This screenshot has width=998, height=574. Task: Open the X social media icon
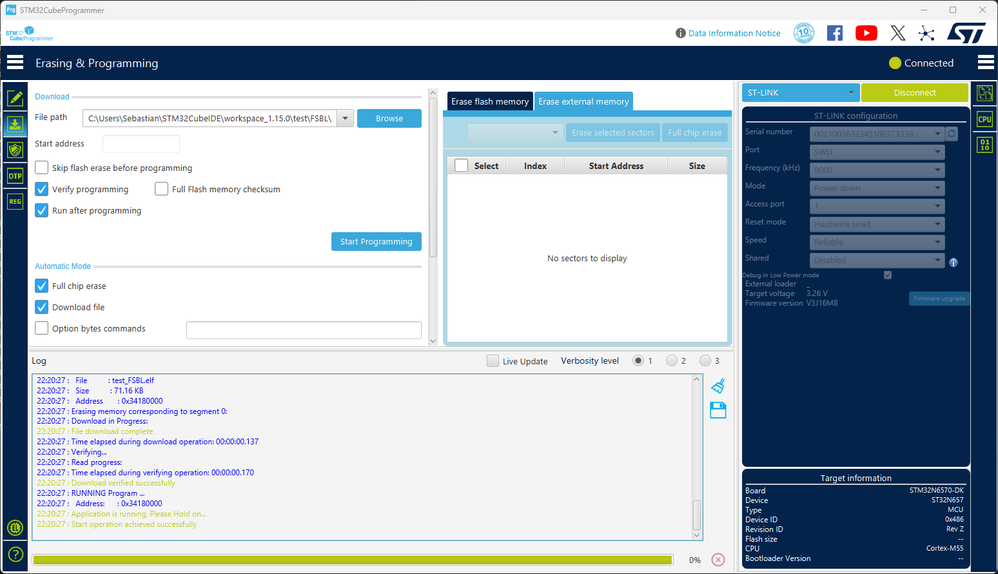coord(897,33)
